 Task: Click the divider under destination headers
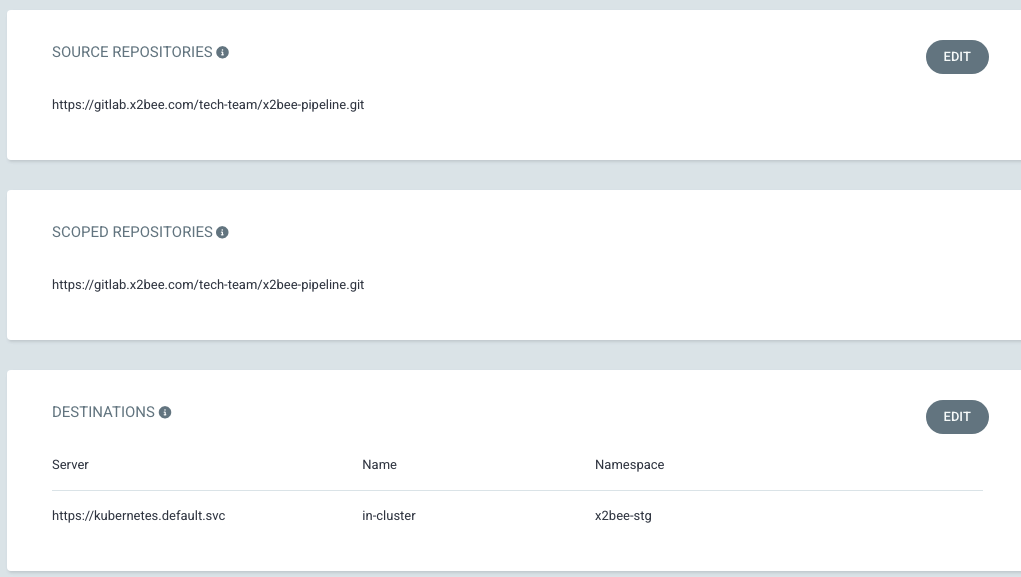click(517, 490)
